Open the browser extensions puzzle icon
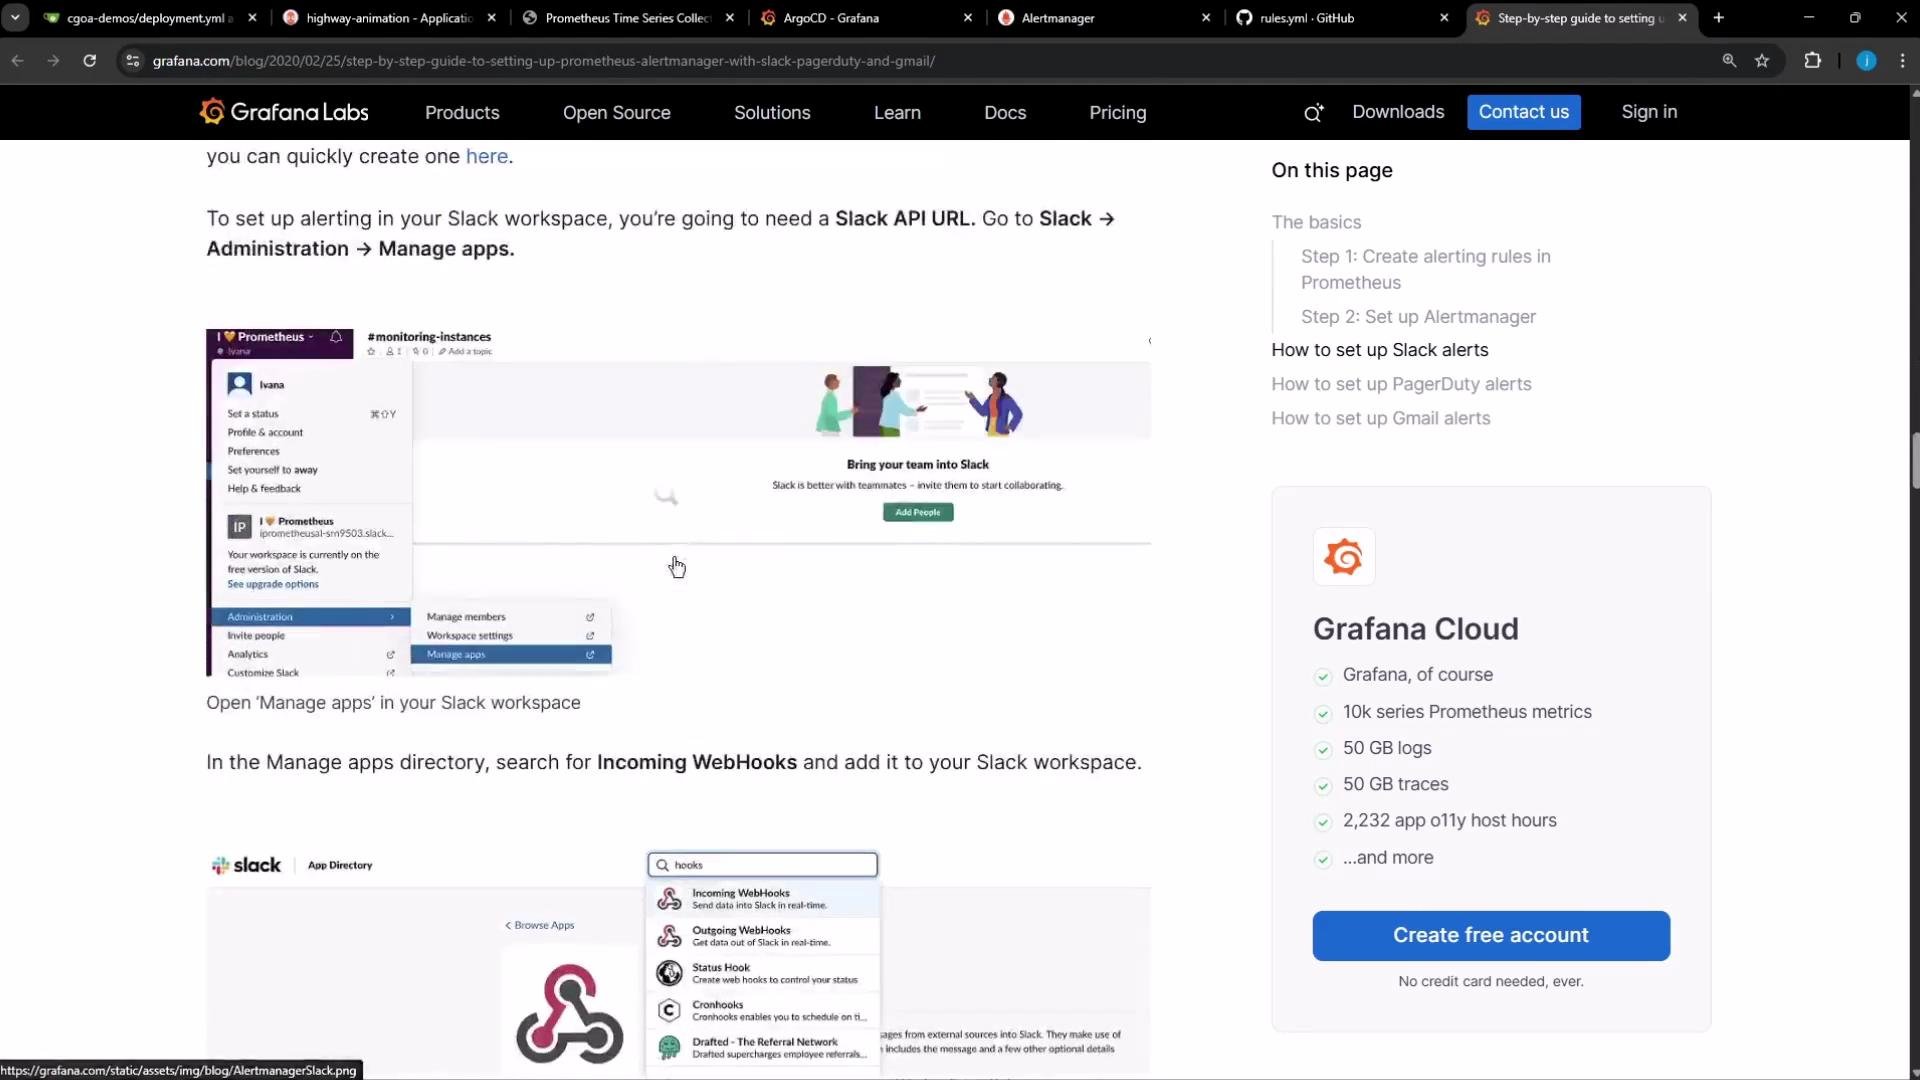Screen dimensions: 1920x1080 tap(1812, 61)
